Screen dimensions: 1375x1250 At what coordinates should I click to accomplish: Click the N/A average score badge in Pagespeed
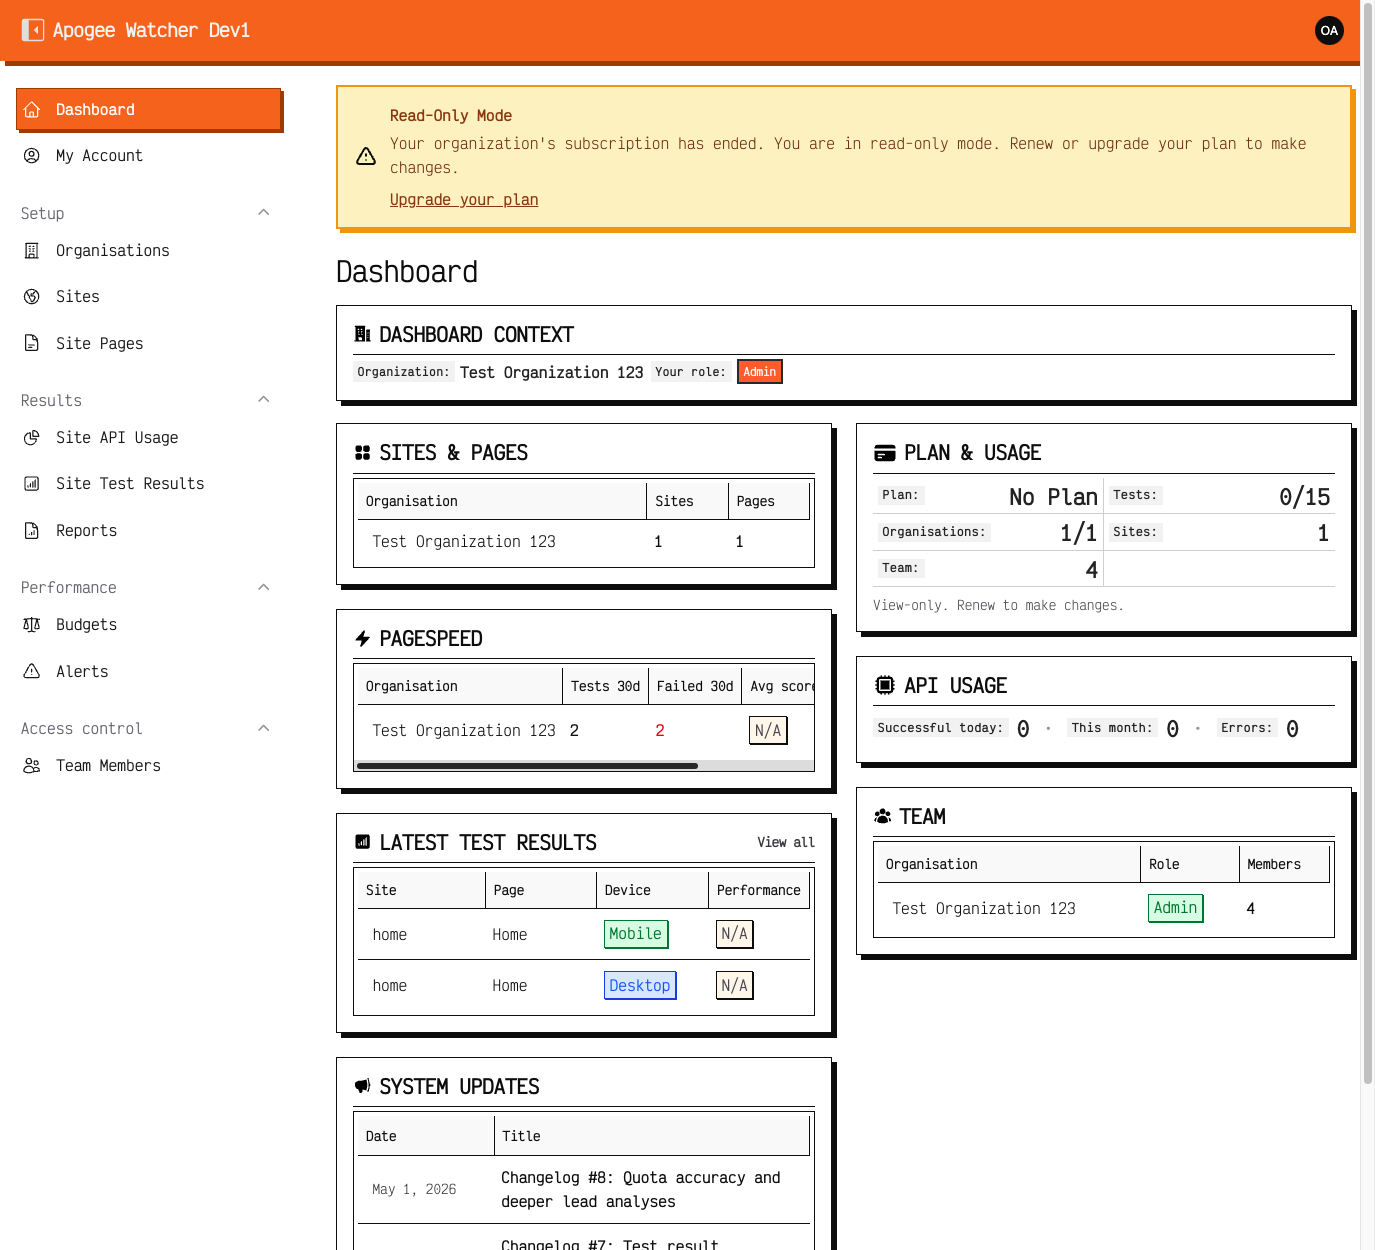(x=768, y=731)
